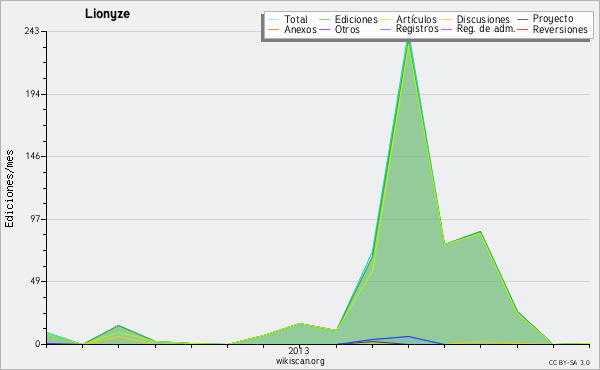Click the blue line swatch beside Registros
Screen dimensions: 600x370
(386, 29)
